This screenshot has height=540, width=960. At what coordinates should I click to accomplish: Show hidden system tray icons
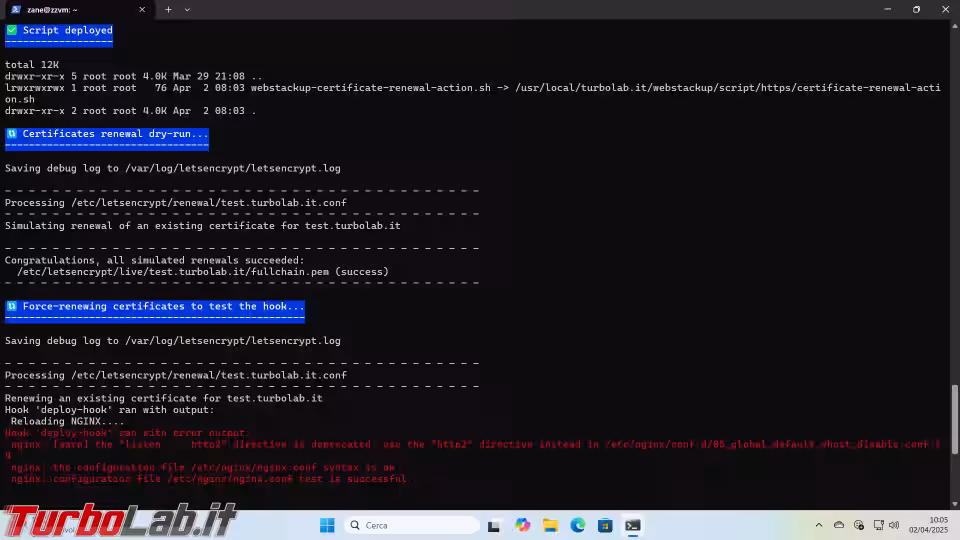point(819,525)
